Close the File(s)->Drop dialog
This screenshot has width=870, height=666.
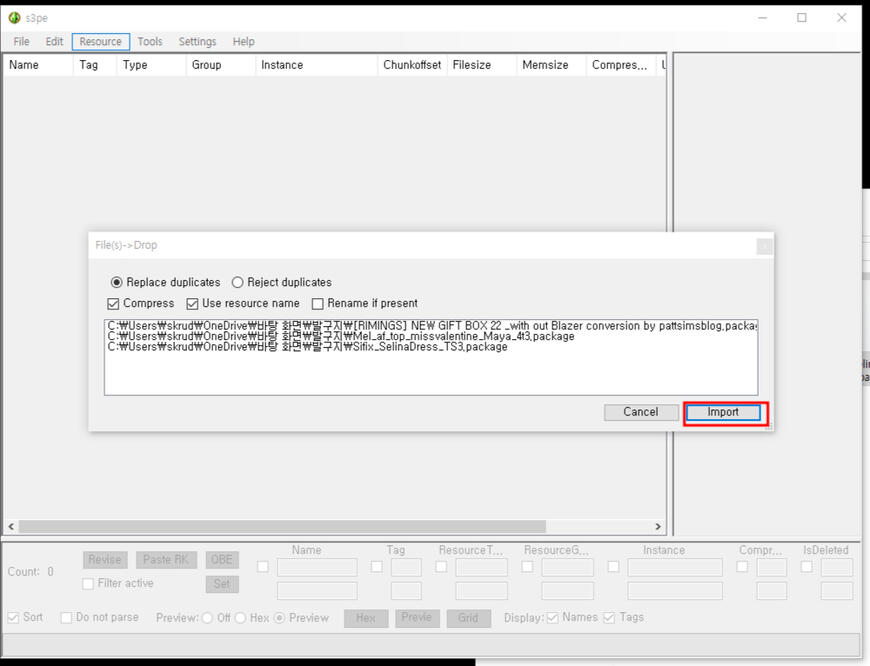[764, 246]
